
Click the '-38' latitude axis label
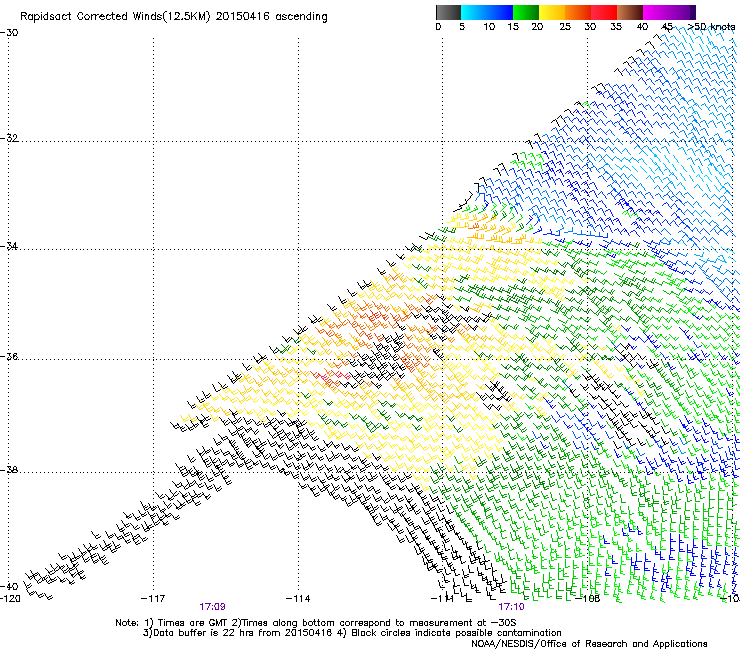point(9,470)
